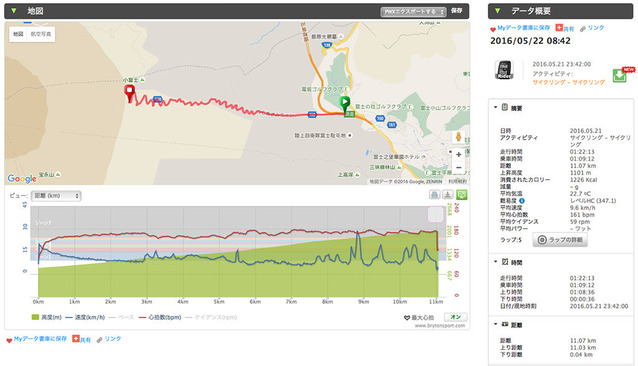Open the 距離 (km) view dropdown
The height and width of the screenshot is (366, 638).
click(56, 196)
